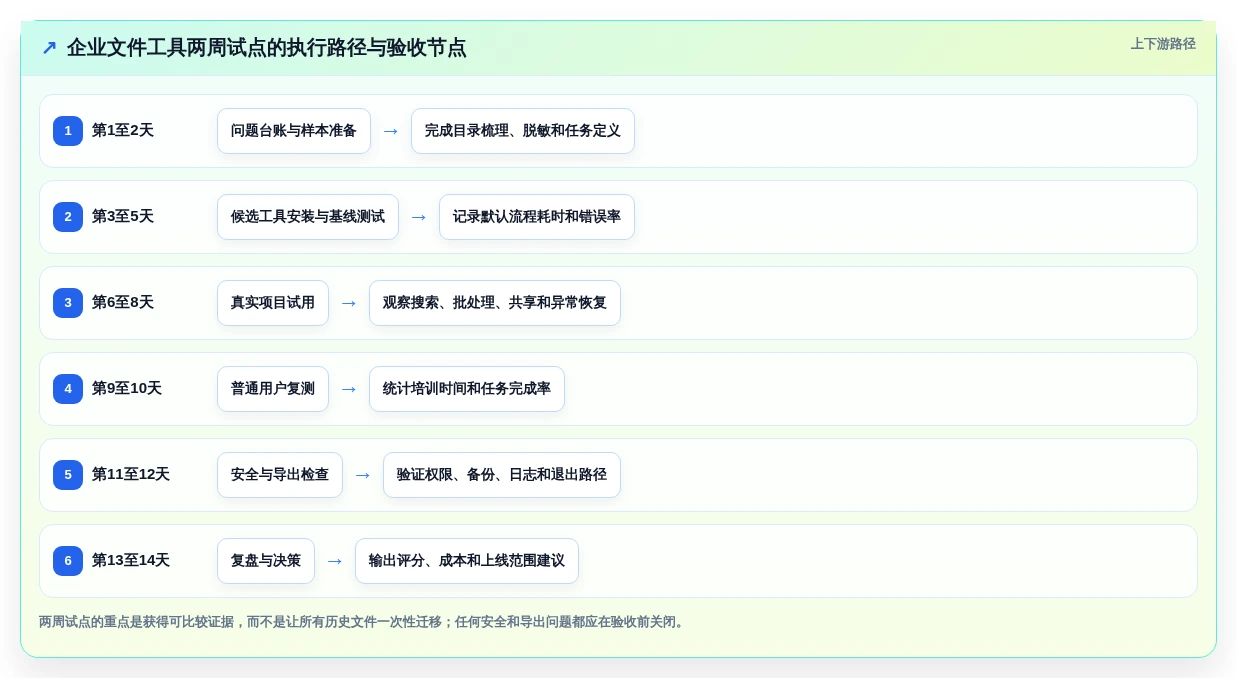Select the 第1至2天 label
The height and width of the screenshot is (678, 1237).
[123, 131]
